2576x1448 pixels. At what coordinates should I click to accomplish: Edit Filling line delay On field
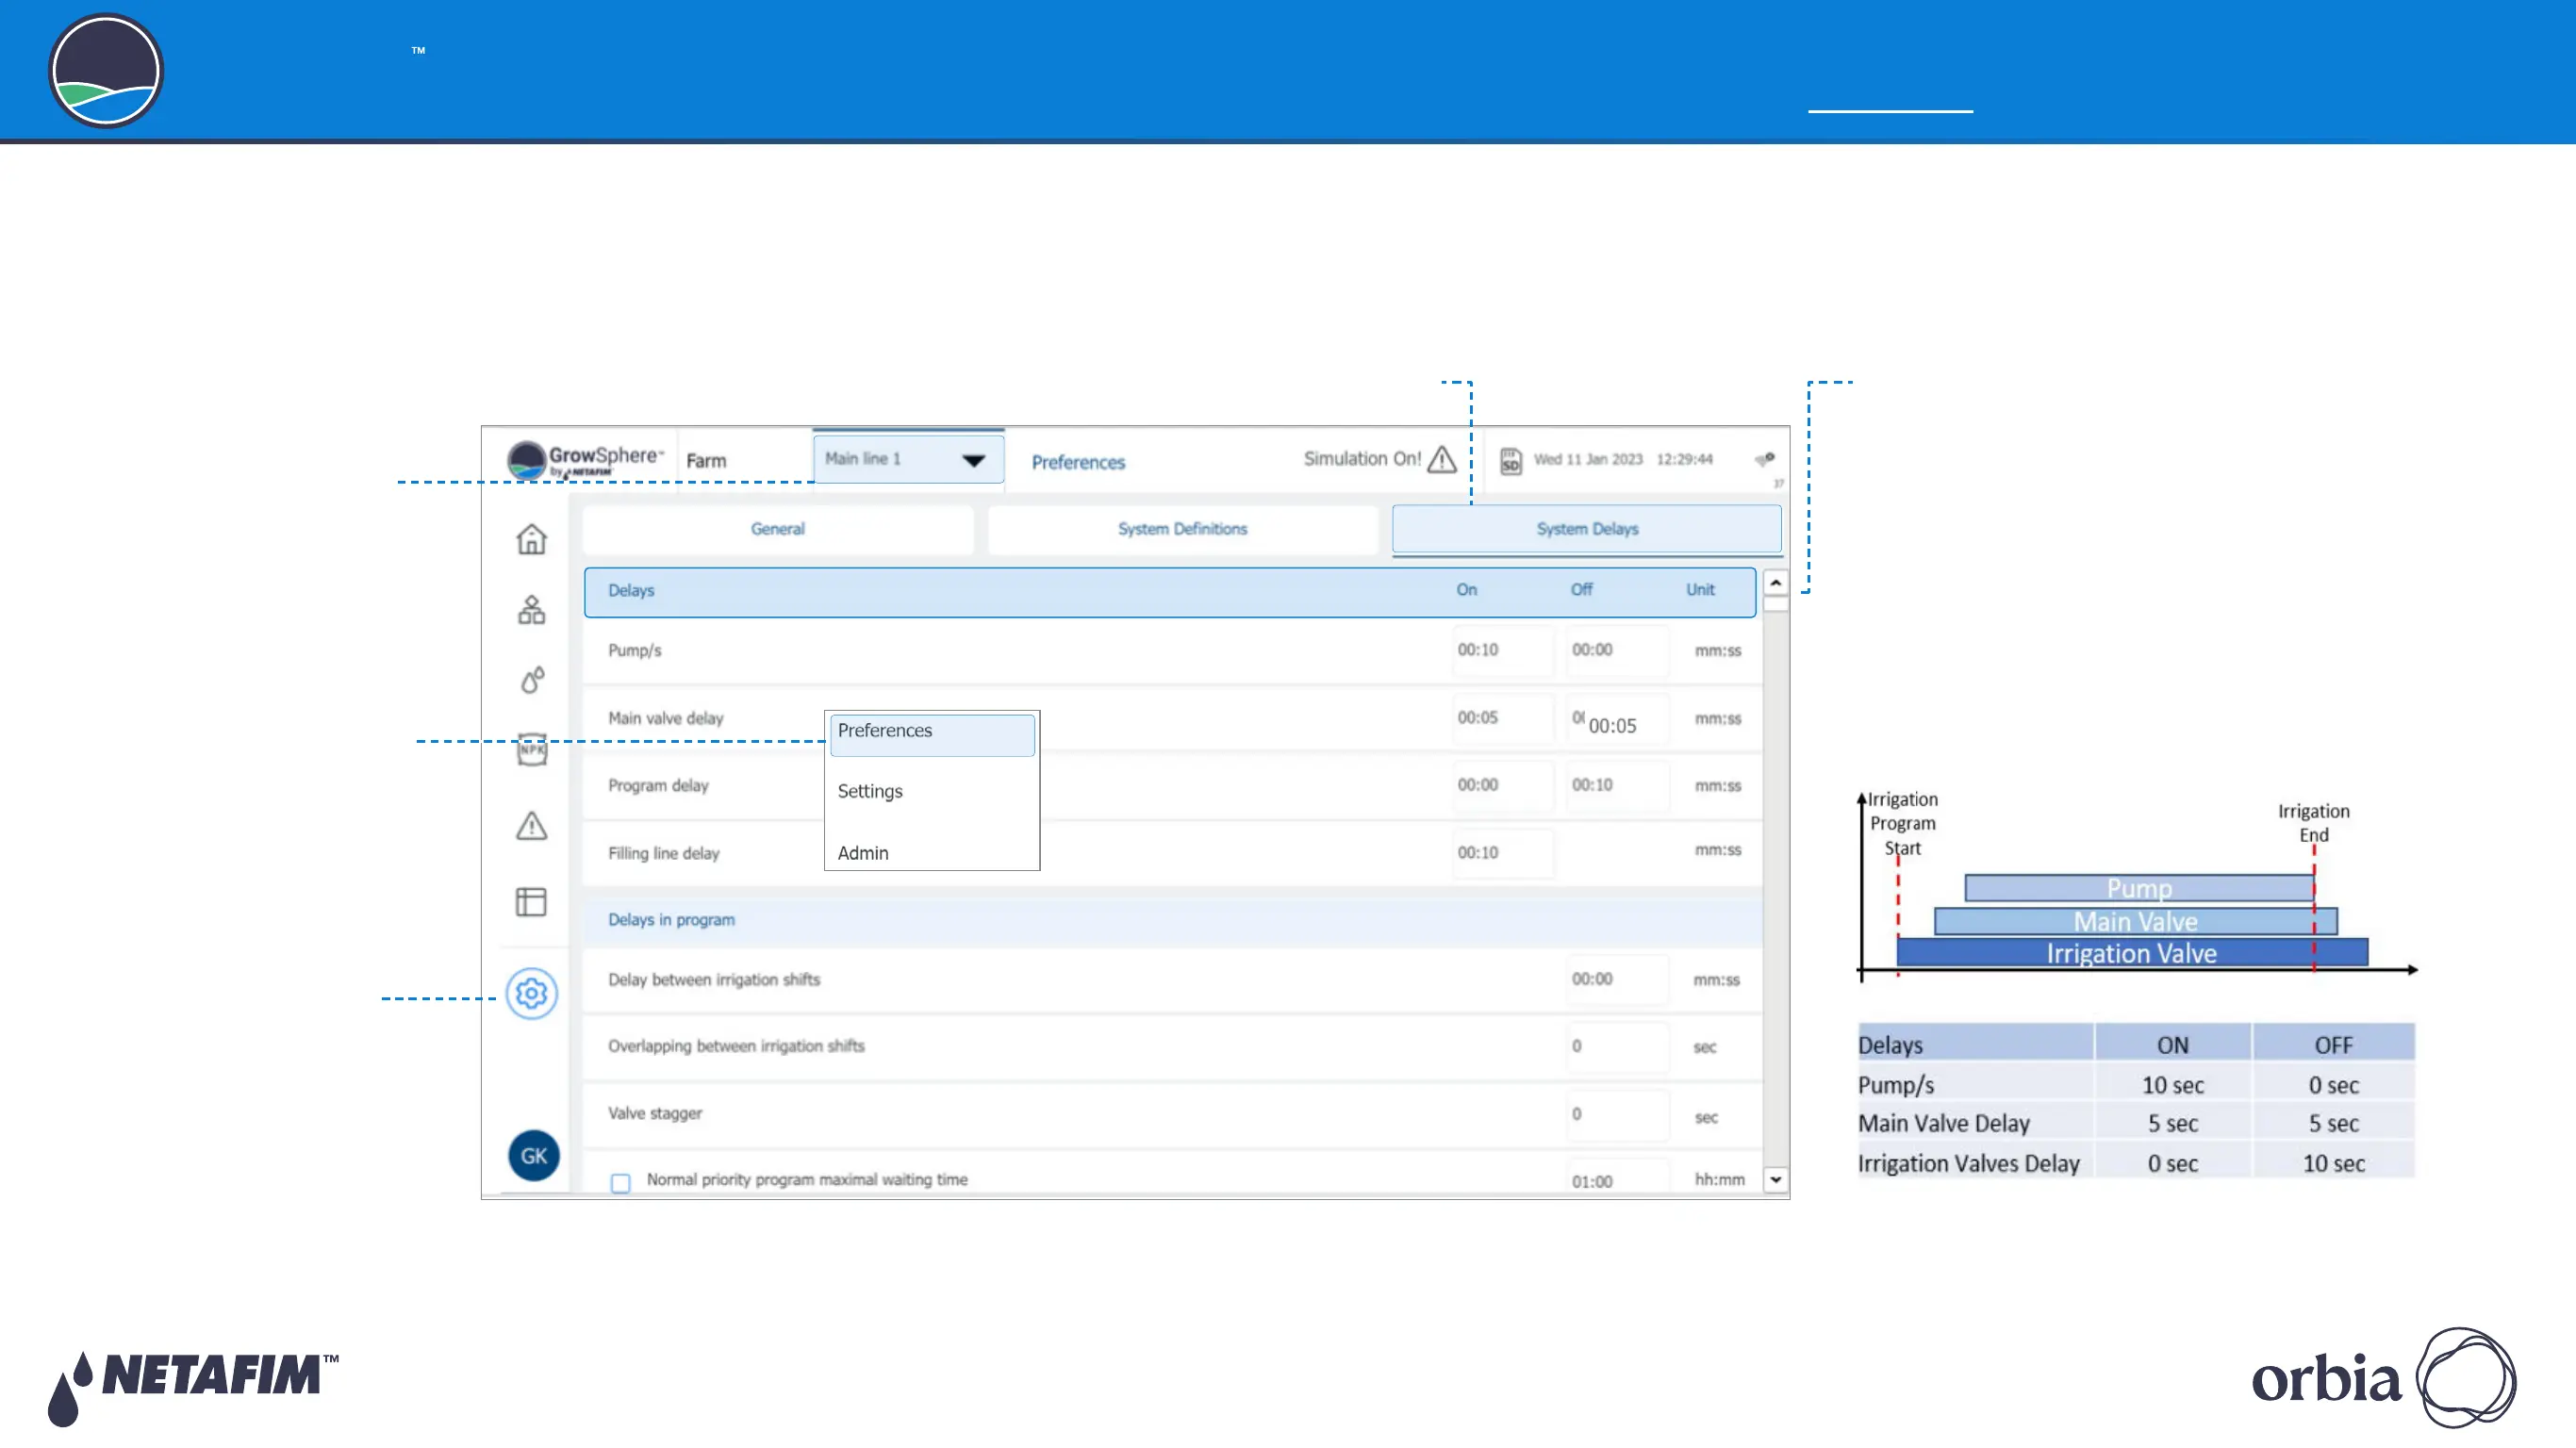pos(1503,853)
